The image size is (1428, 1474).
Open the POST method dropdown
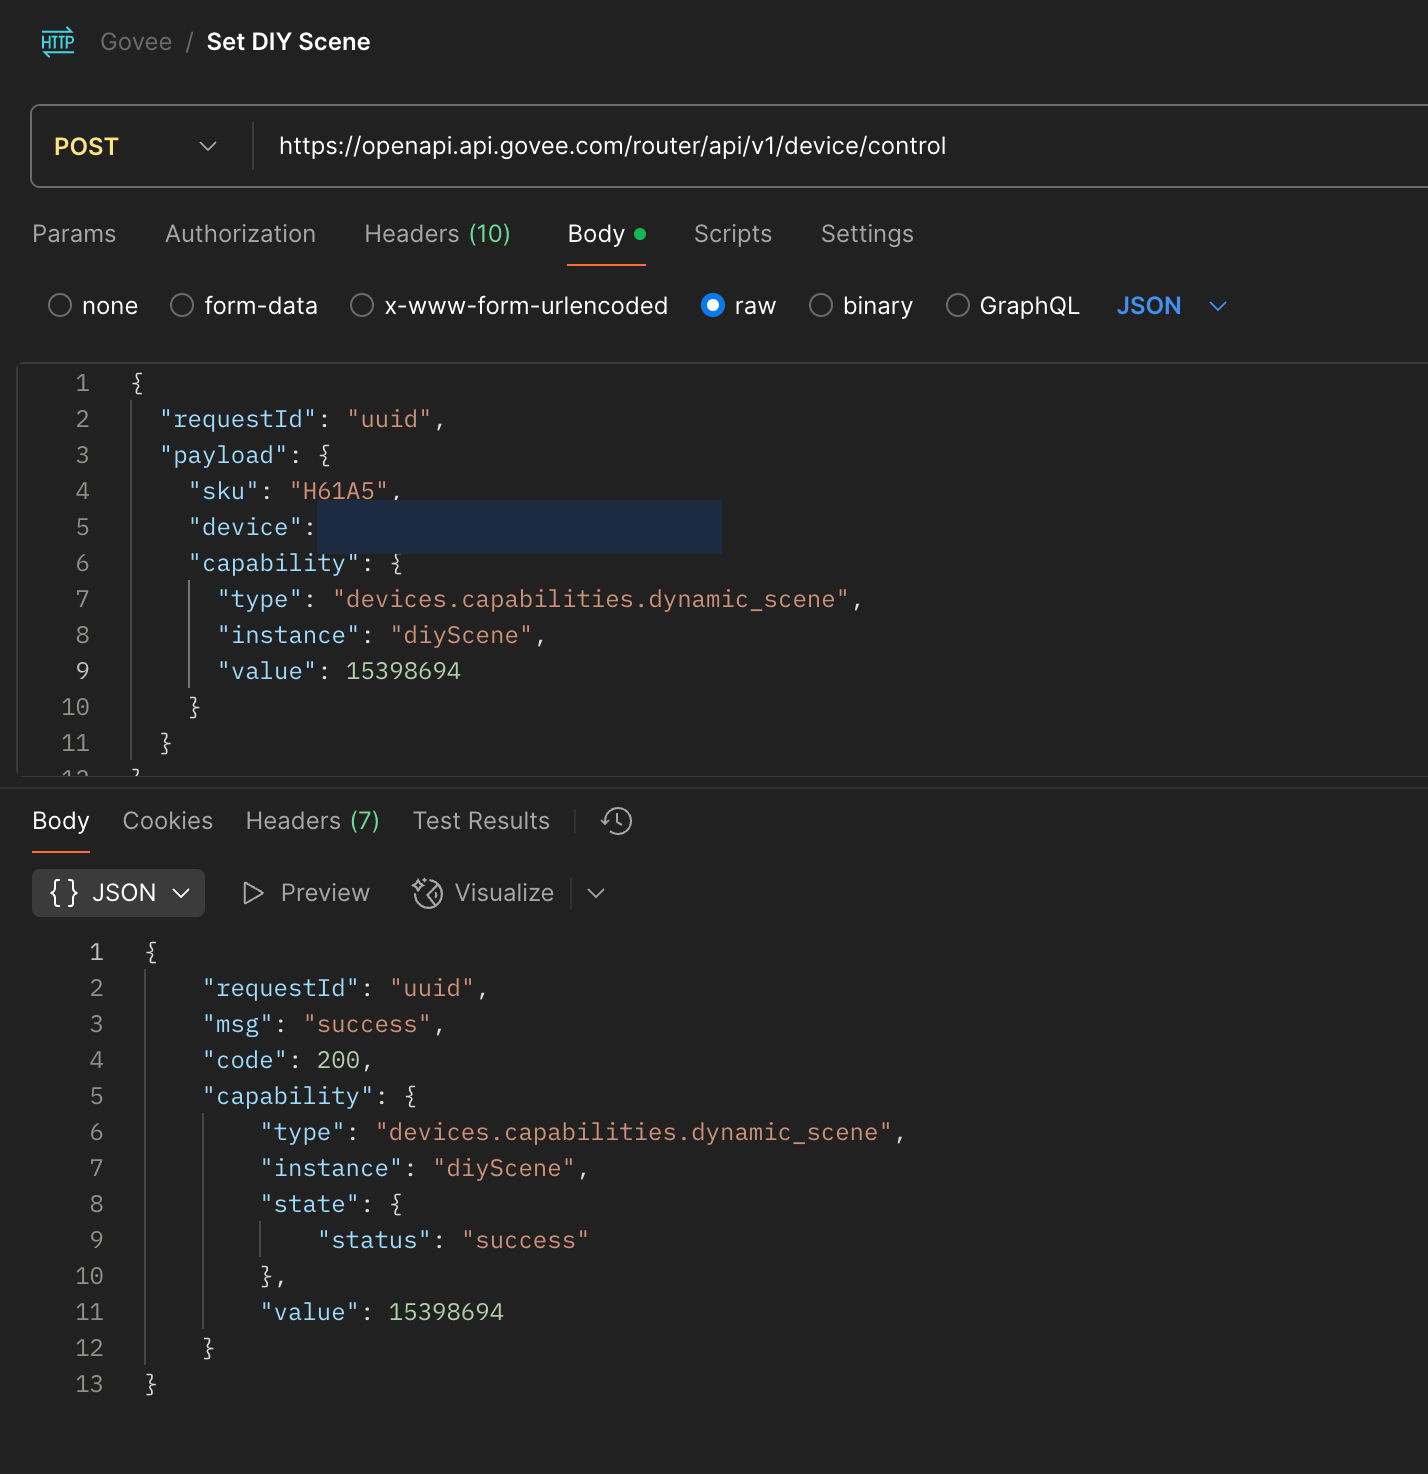pyautogui.click(x=135, y=146)
